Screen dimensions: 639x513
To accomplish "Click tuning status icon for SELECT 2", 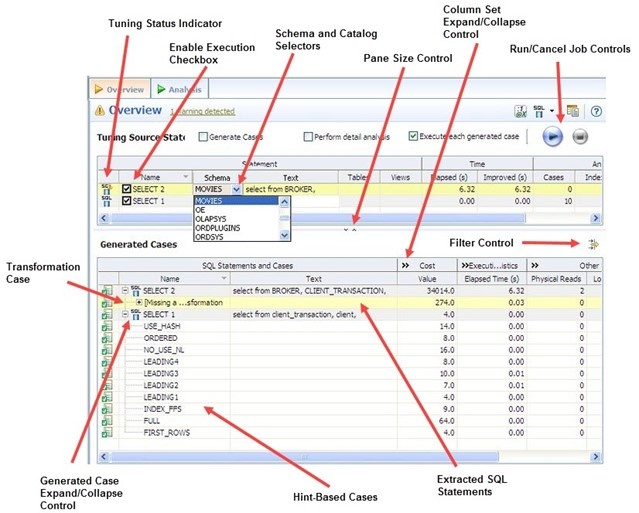I will coord(106,189).
